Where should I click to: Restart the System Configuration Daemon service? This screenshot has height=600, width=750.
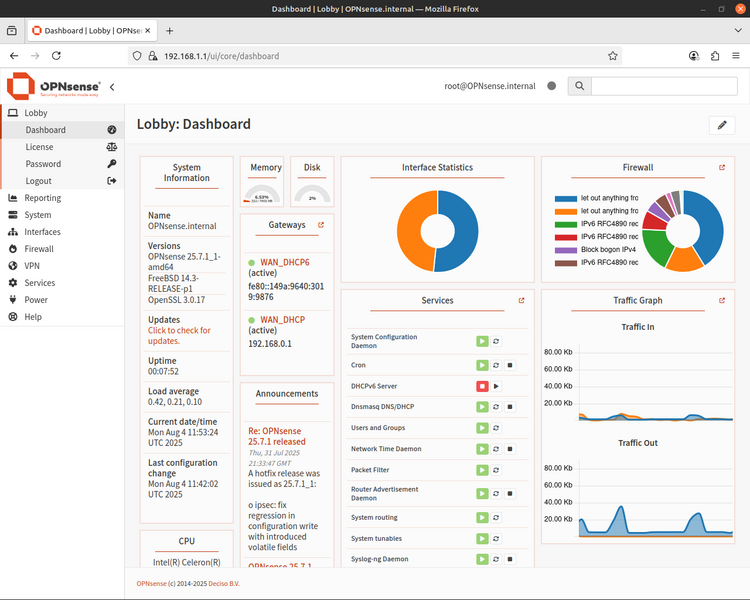pos(496,341)
